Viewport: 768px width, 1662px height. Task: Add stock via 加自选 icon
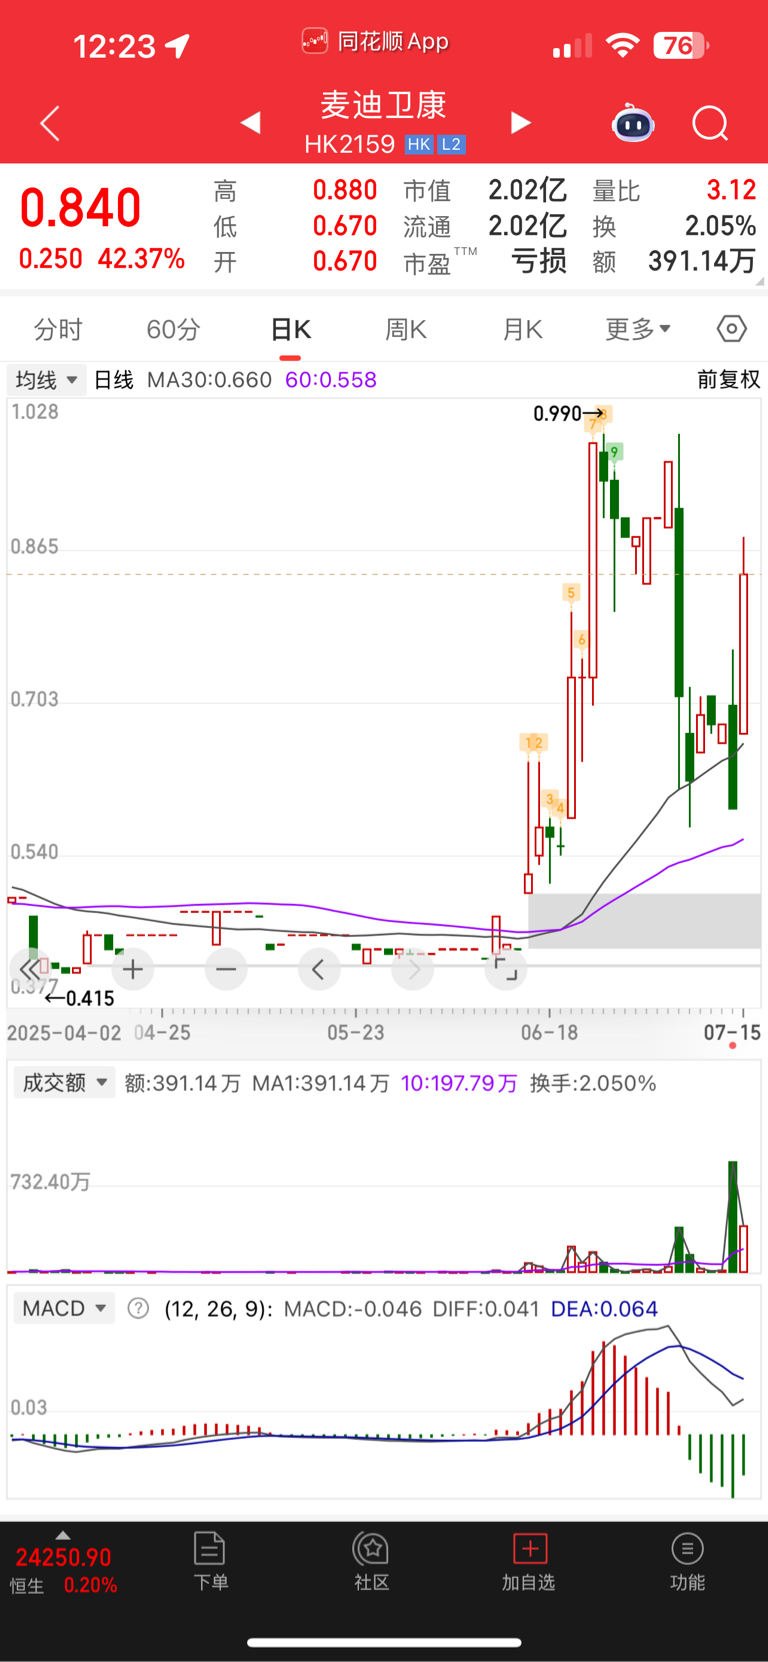click(529, 1561)
